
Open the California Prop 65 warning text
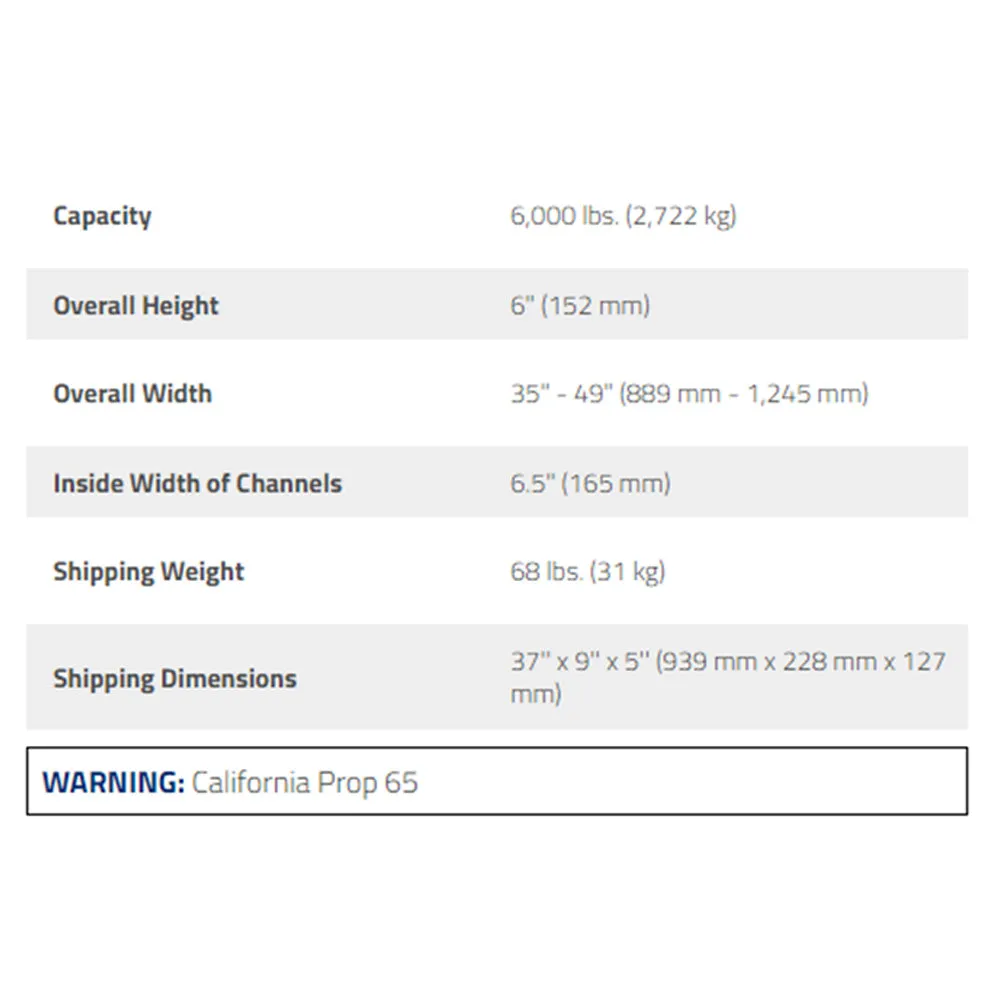(305, 783)
